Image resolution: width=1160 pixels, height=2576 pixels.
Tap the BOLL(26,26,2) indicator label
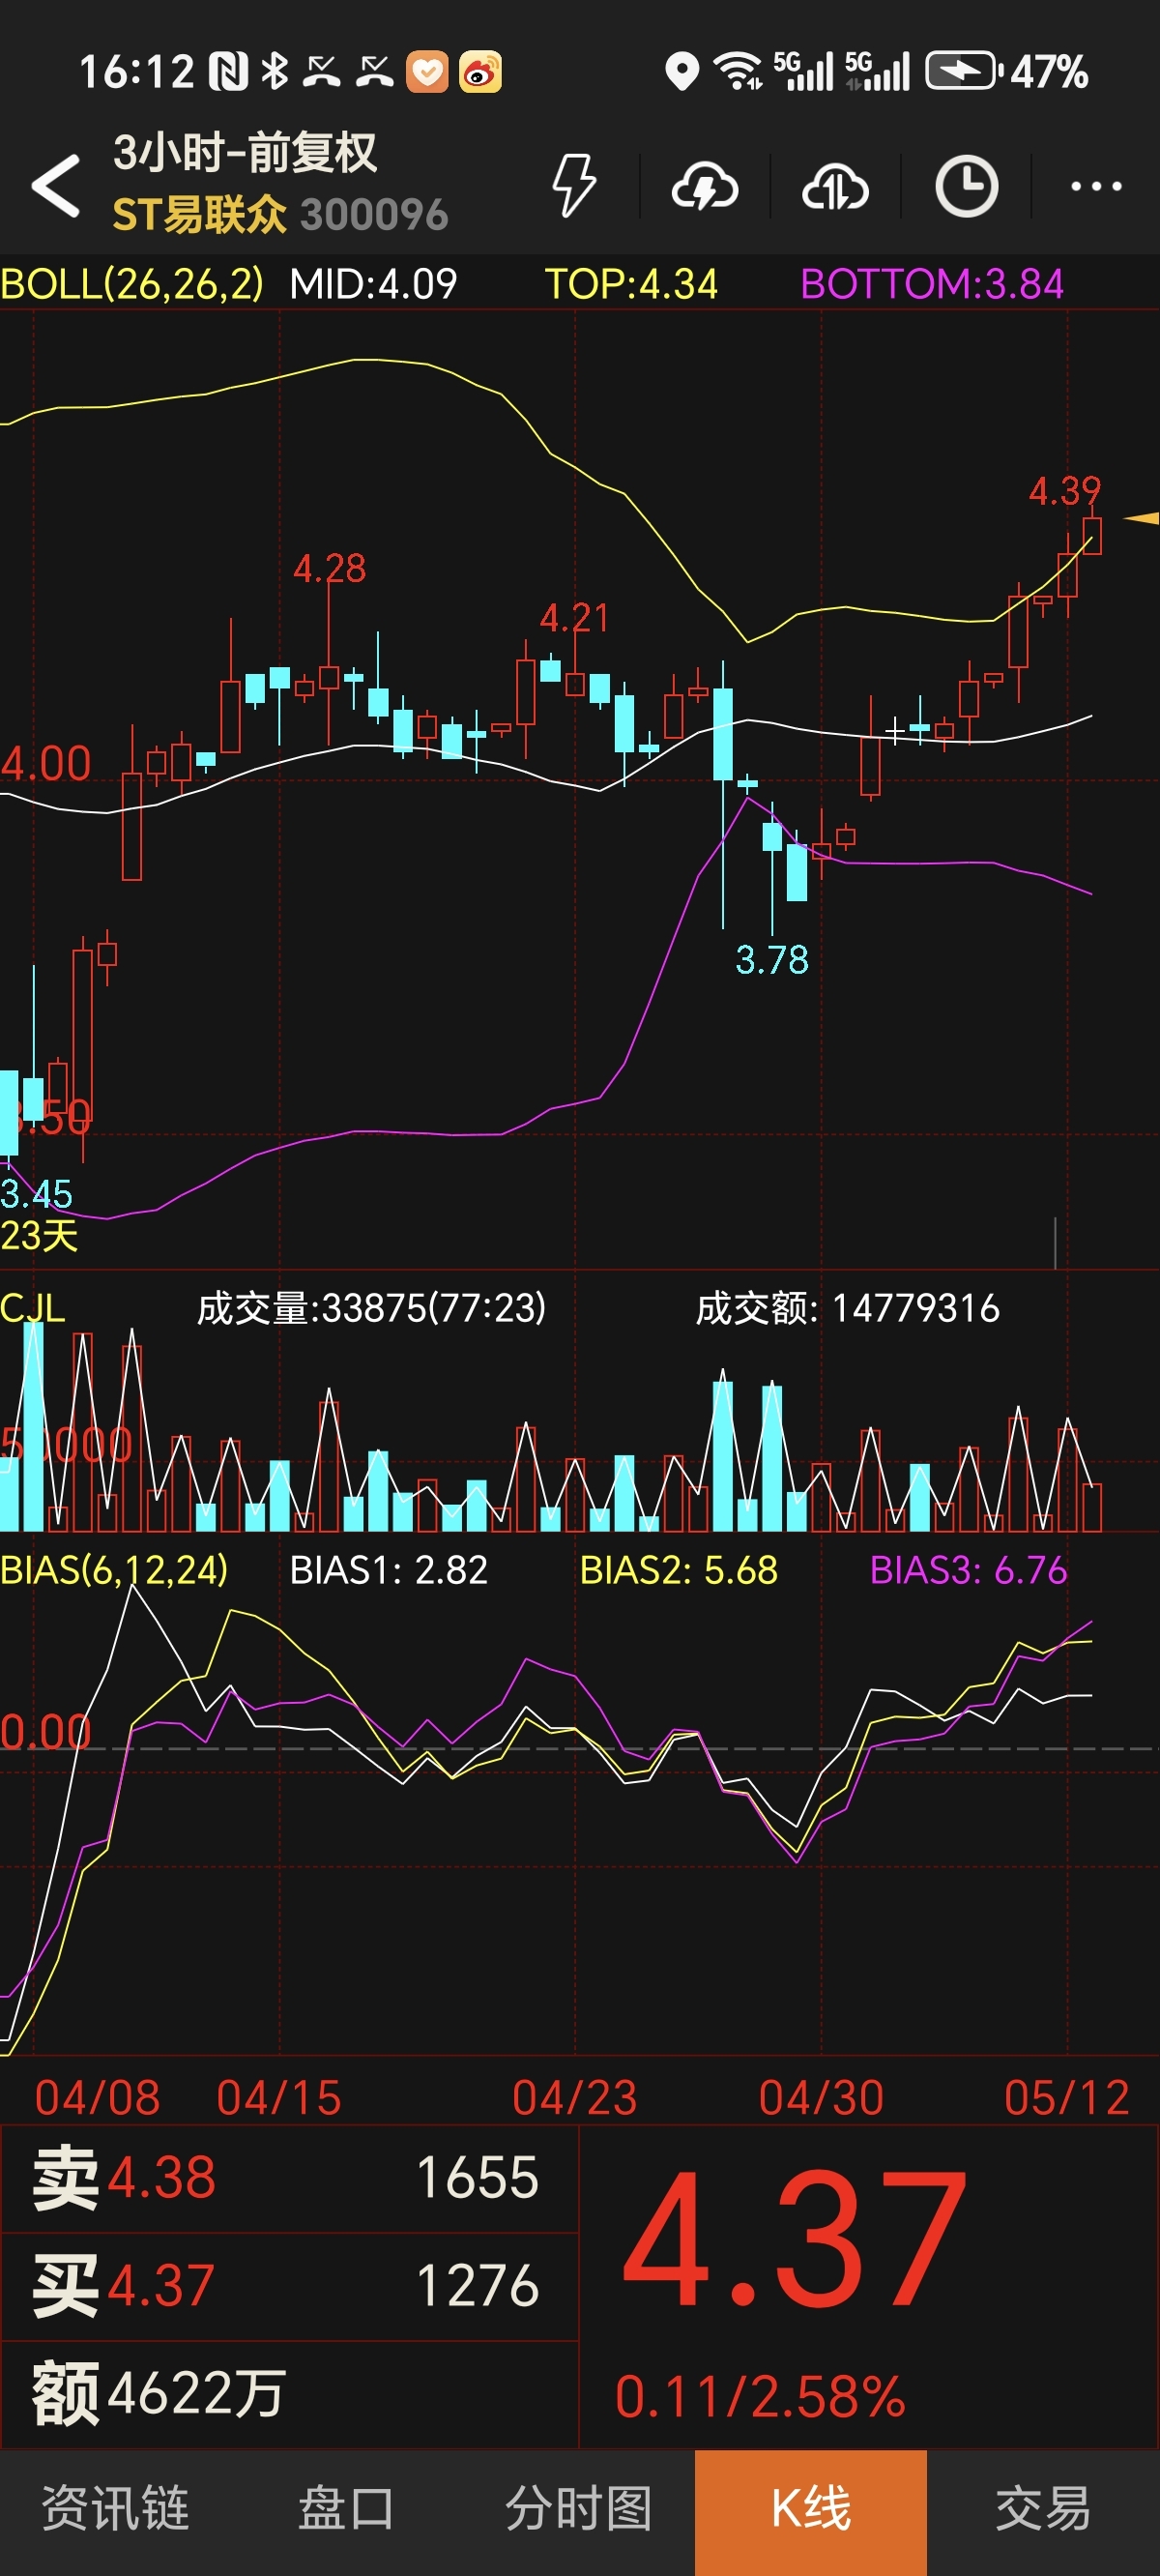pos(132,285)
